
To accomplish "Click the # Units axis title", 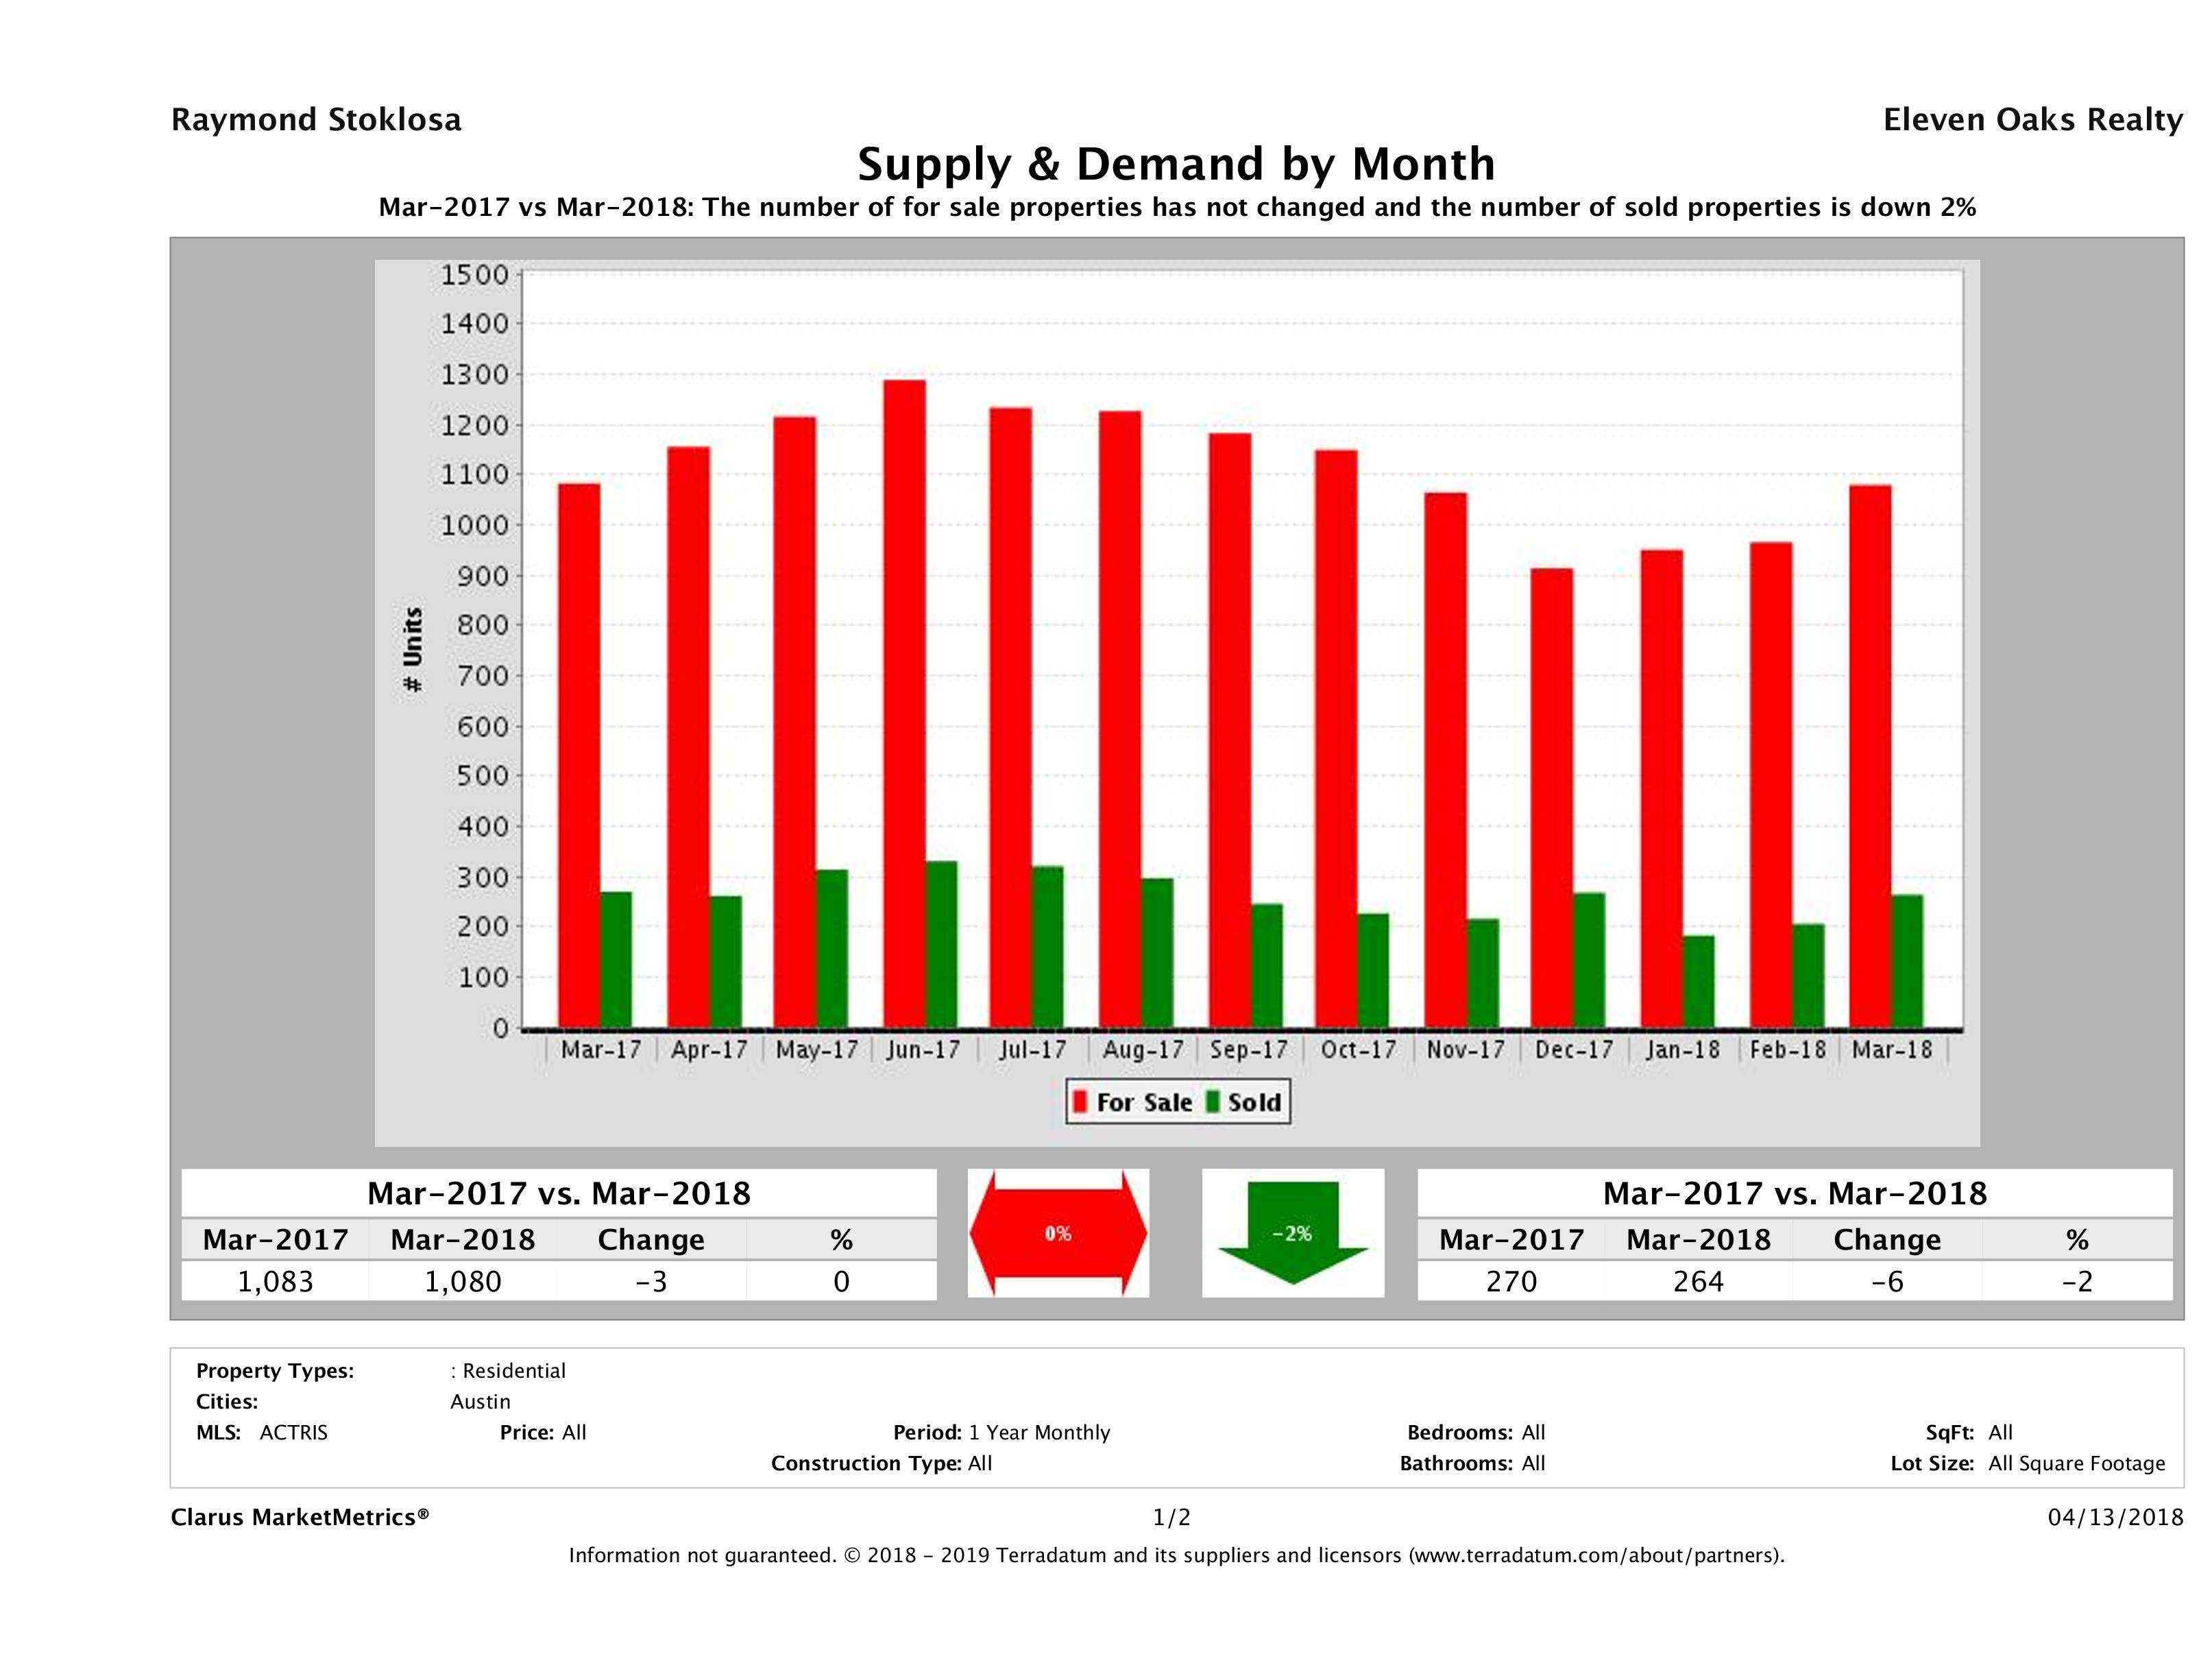I will (413, 649).
